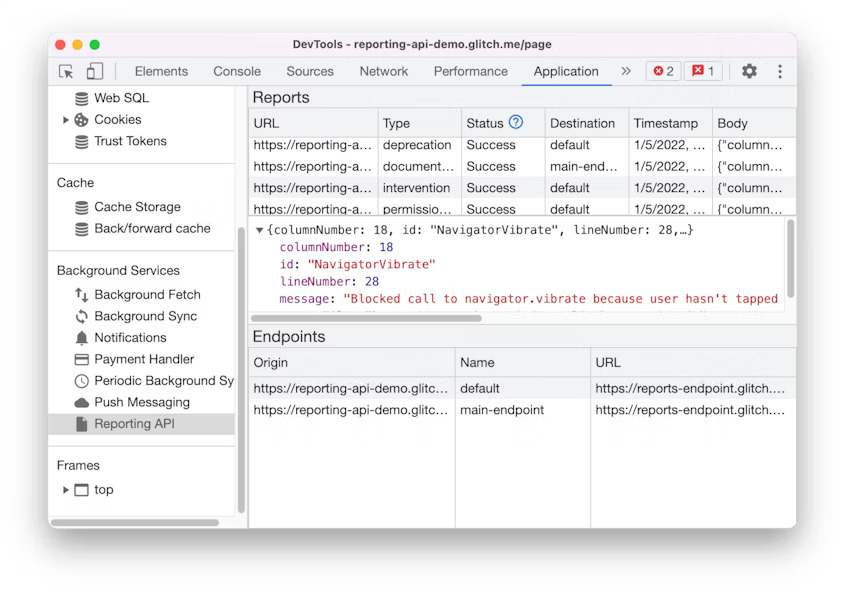
Task: Open the Background Sync panel
Action: coord(142,316)
